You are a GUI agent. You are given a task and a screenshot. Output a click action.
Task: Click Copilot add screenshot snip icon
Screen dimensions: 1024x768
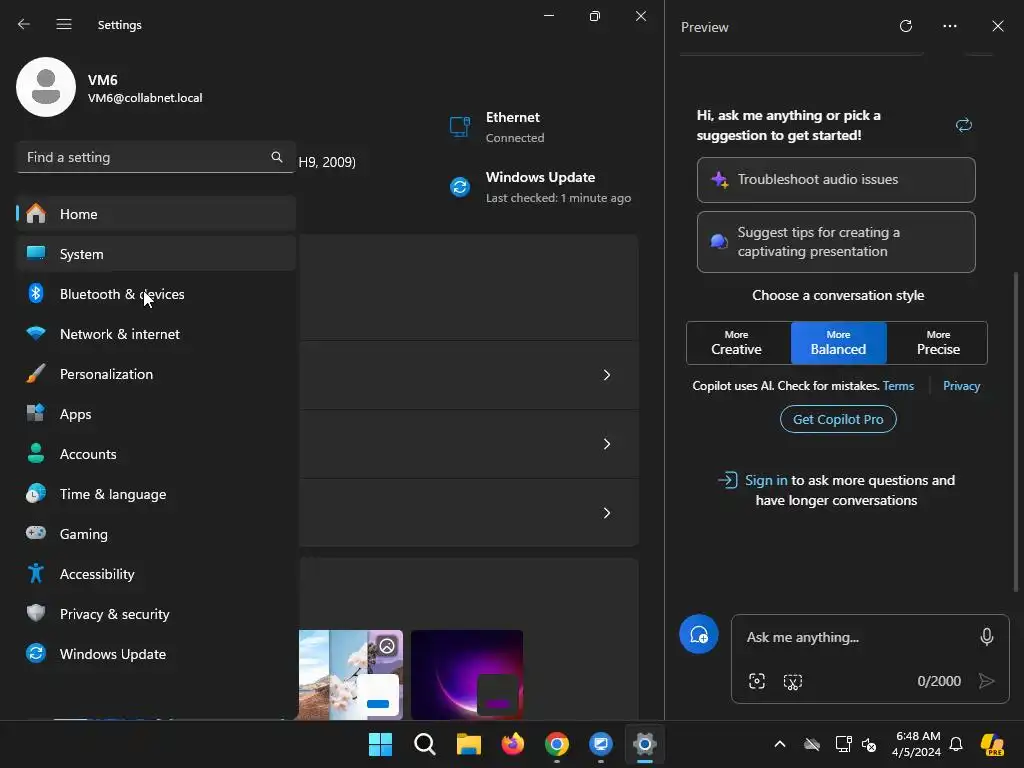(792, 682)
